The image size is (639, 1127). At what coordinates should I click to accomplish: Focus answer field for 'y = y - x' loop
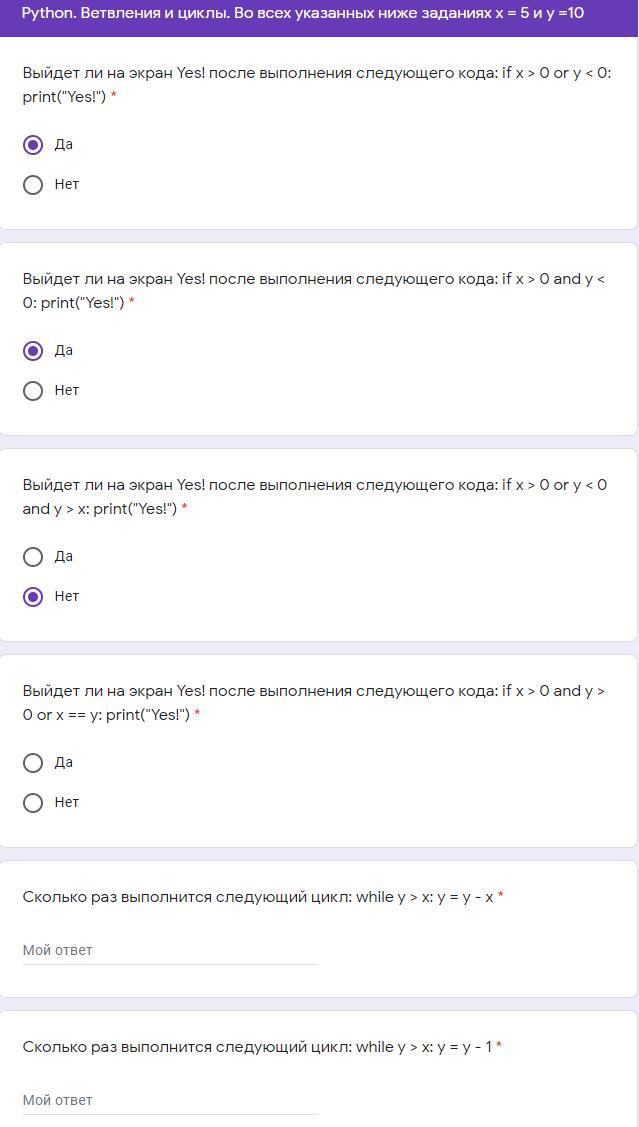(170, 950)
